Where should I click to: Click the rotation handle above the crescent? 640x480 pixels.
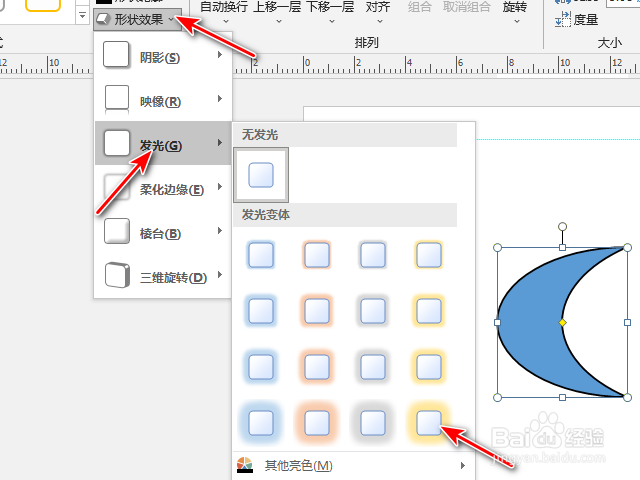(x=562, y=227)
